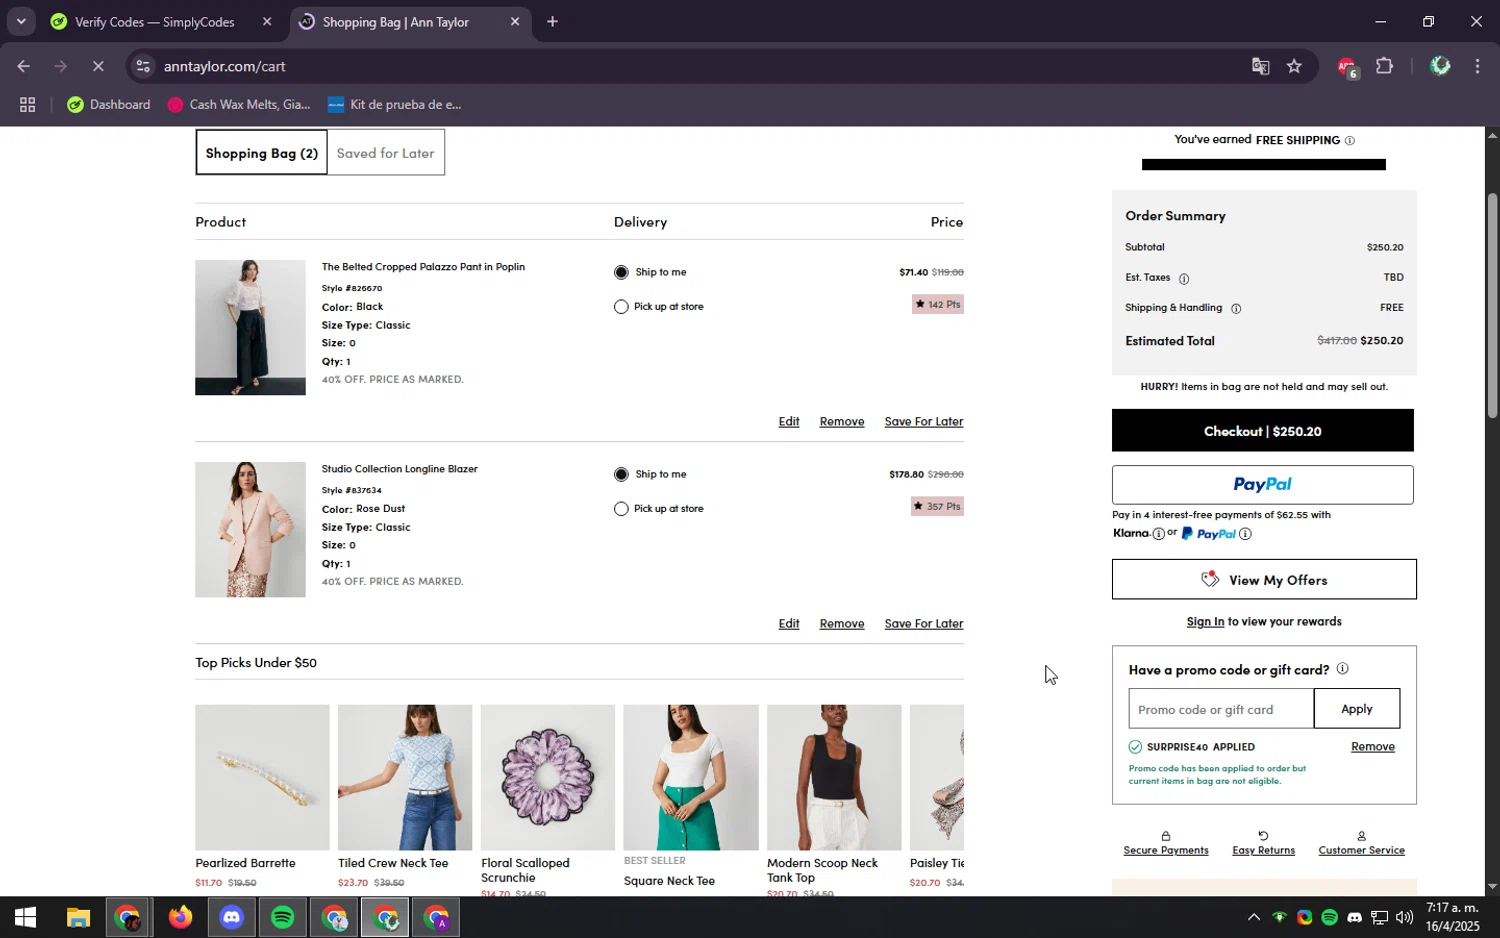Open Studio Collection Longline Blazer title
The width and height of the screenshot is (1500, 938).
(x=399, y=469)
